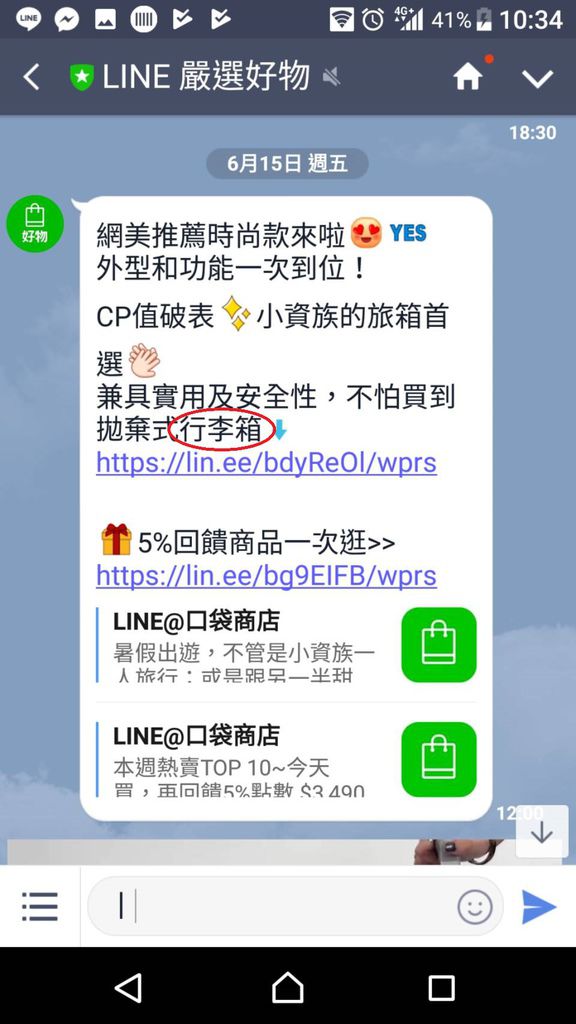This screenshot has height=1024, width=576.
Task: Open the home icon with red dot
Action: point(468,77)
